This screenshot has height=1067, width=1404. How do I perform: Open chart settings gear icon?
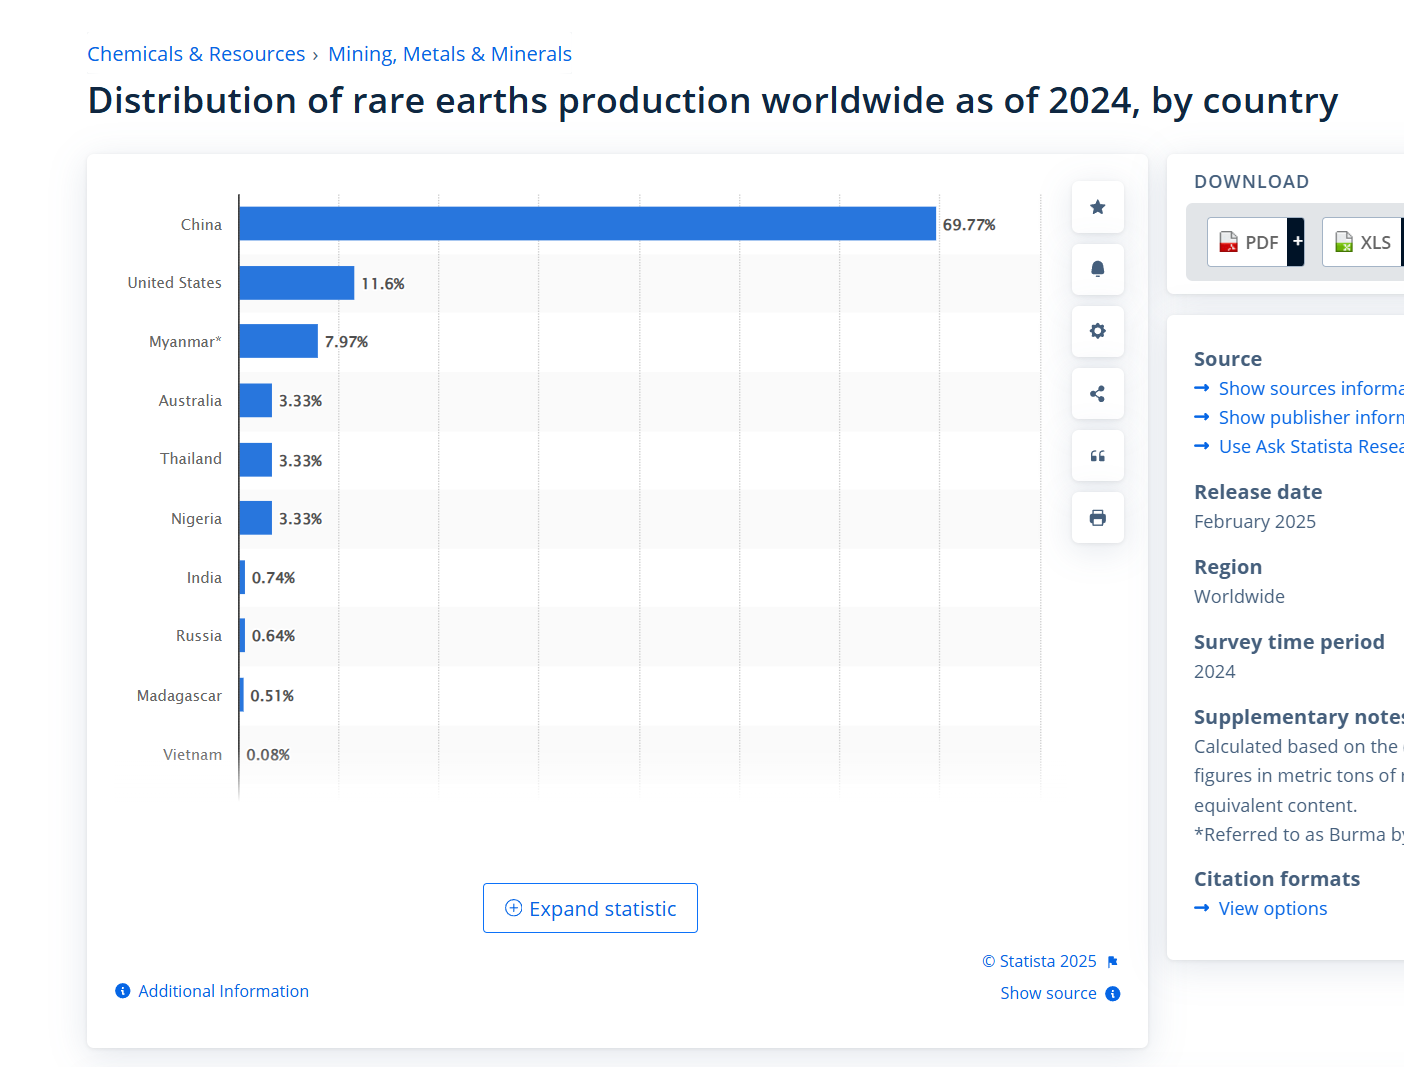[1098, 331]
